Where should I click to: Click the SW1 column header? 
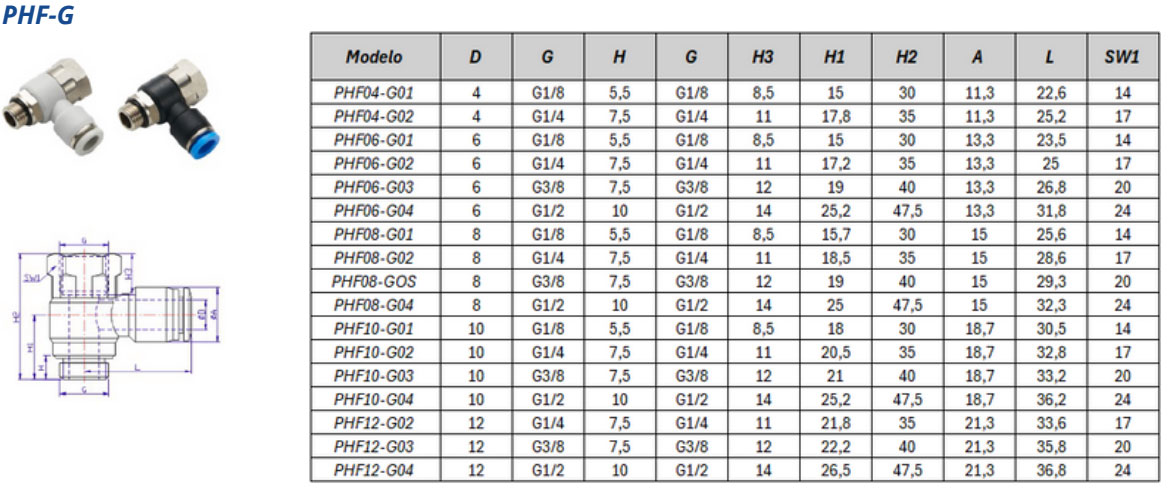pos(1121,58)
